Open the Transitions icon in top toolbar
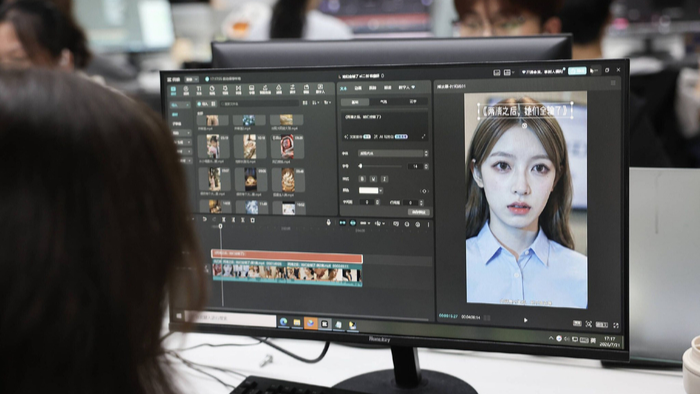This screenshot has height=394, width=700. coord(238,90)
